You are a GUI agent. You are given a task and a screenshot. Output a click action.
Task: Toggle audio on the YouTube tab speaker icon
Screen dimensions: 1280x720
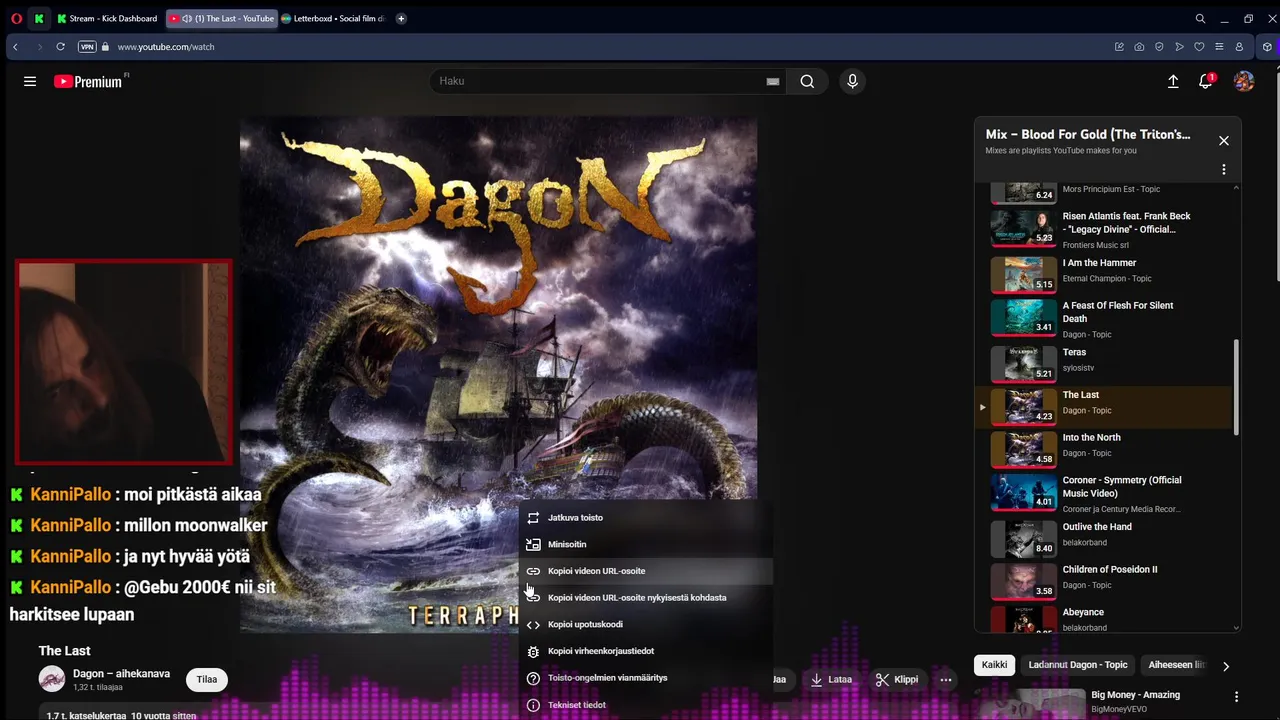coord(187,18)
